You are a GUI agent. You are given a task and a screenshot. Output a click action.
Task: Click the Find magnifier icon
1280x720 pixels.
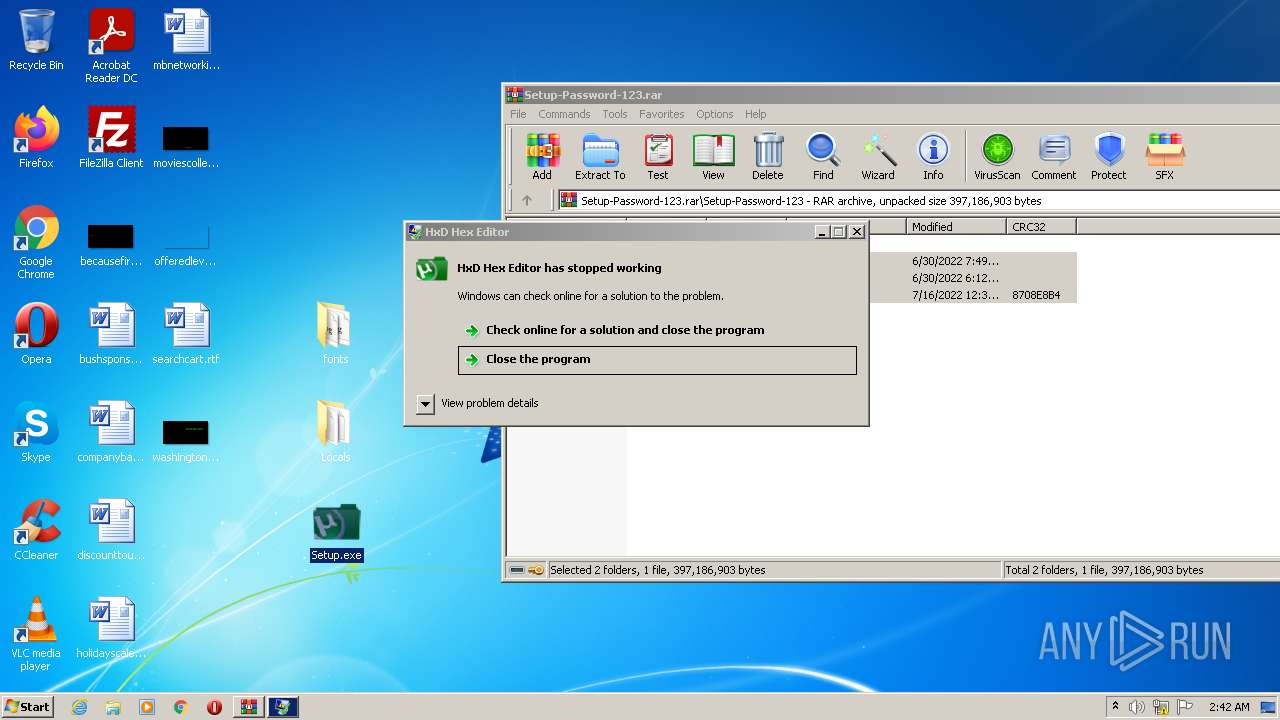pyautogui.click(x=823, y=157)
